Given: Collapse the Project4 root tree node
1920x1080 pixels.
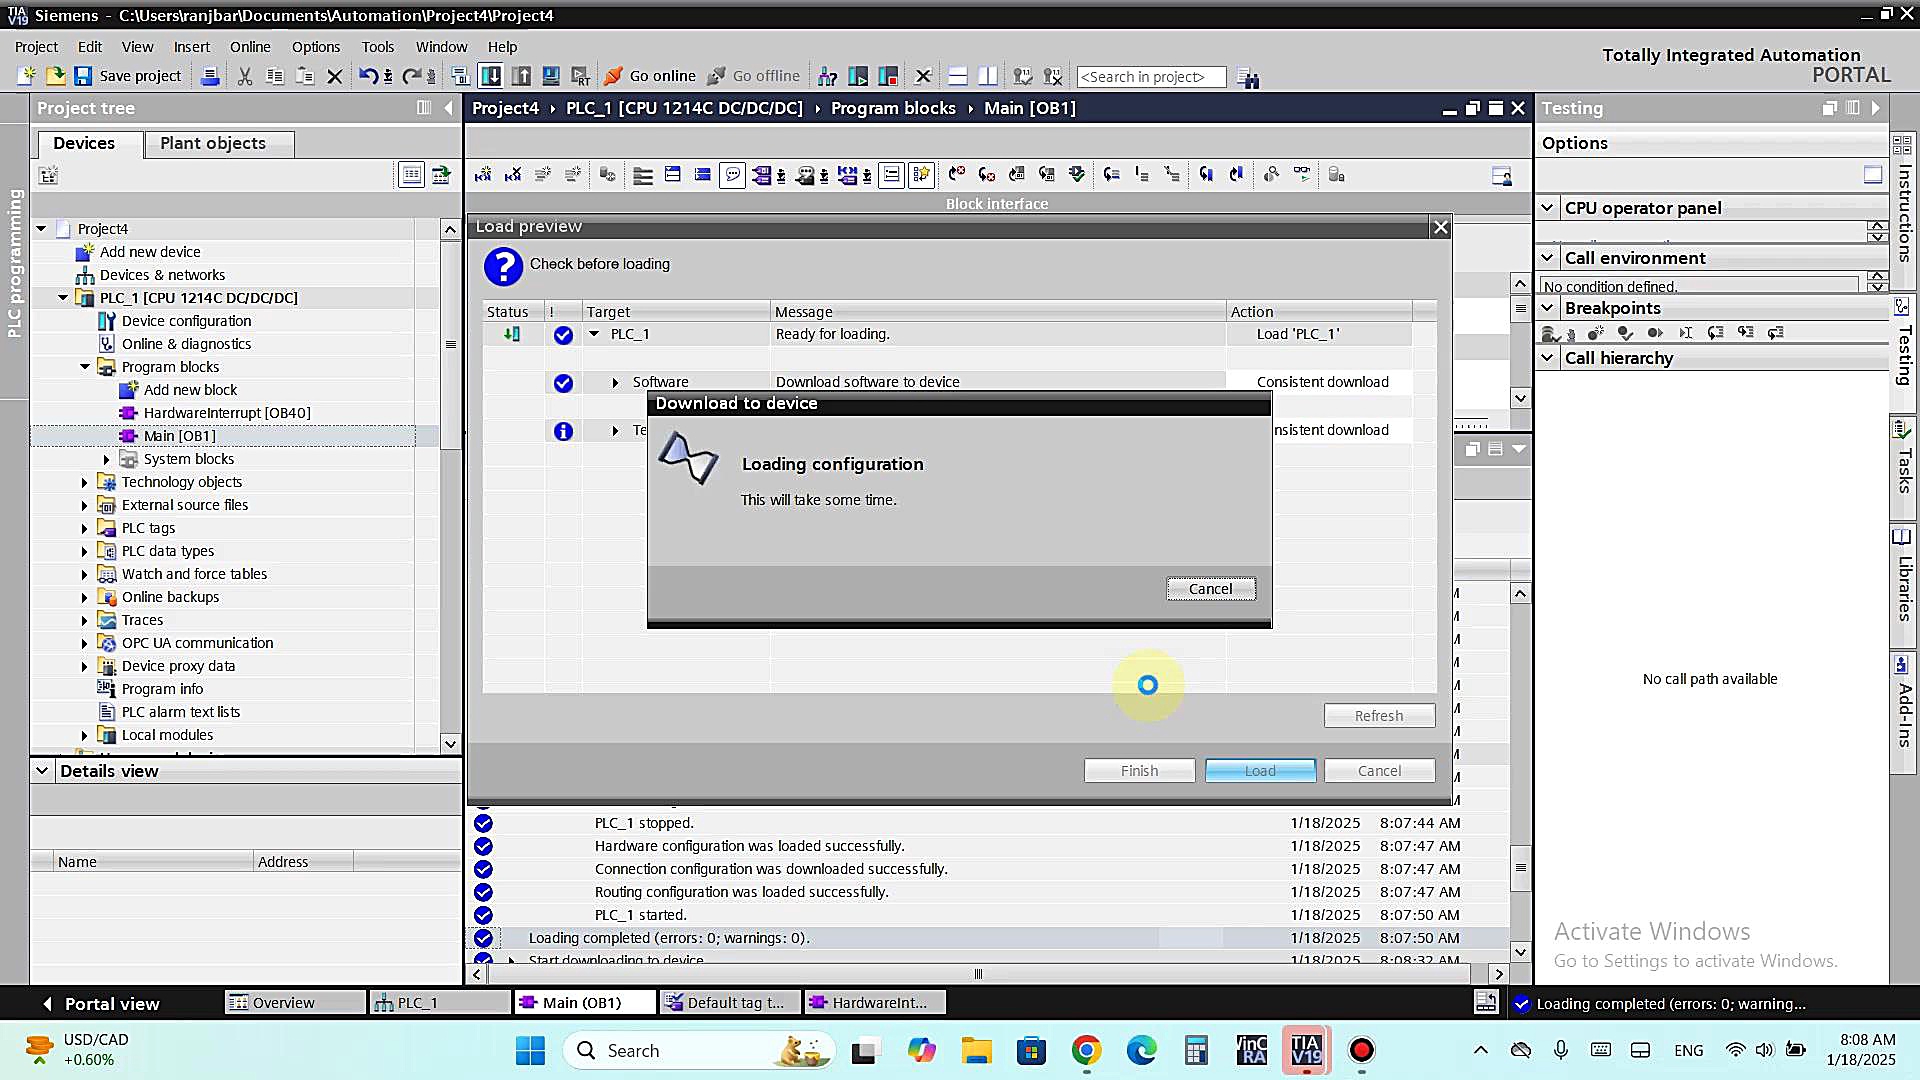Looking at the screenshot, I should (41, 229).
